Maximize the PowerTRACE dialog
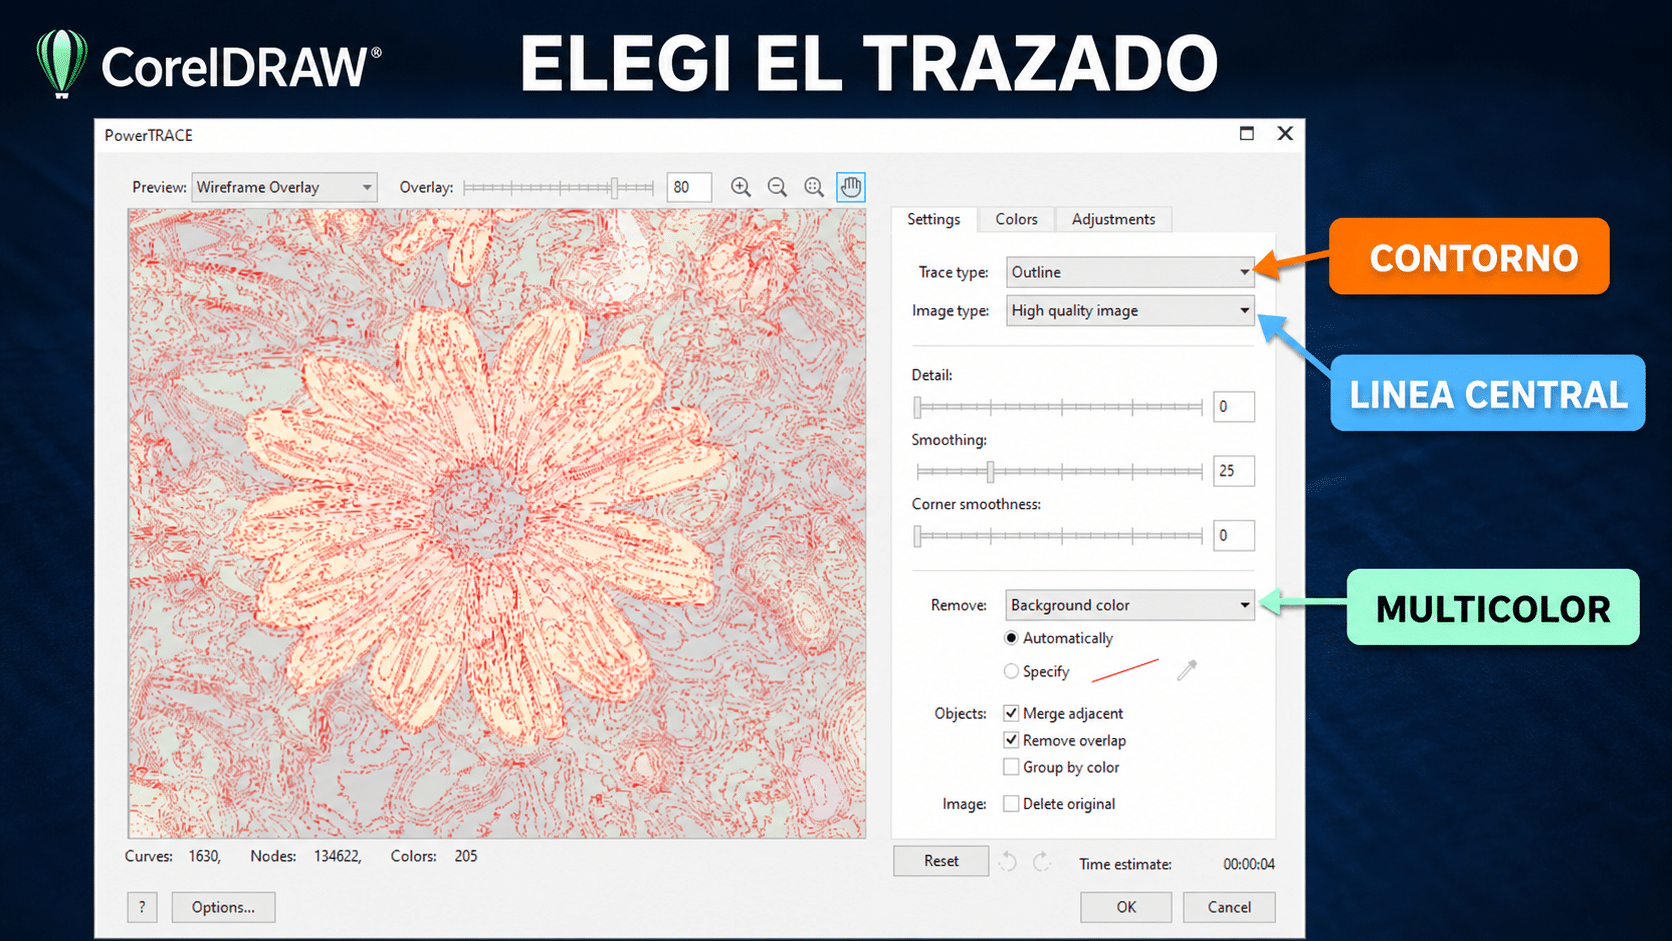Image resolution: width=1672 pixels, height=941 pixels. pos(1247,133)
